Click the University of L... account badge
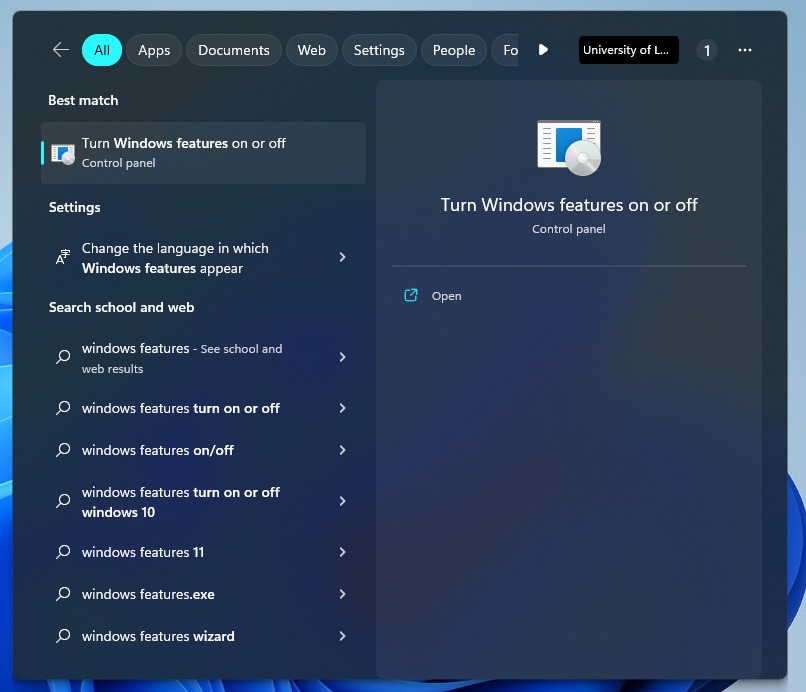Image resolution: width=806 pixels, height=692 pixels. pyautogui.click(x=628, y=49)
